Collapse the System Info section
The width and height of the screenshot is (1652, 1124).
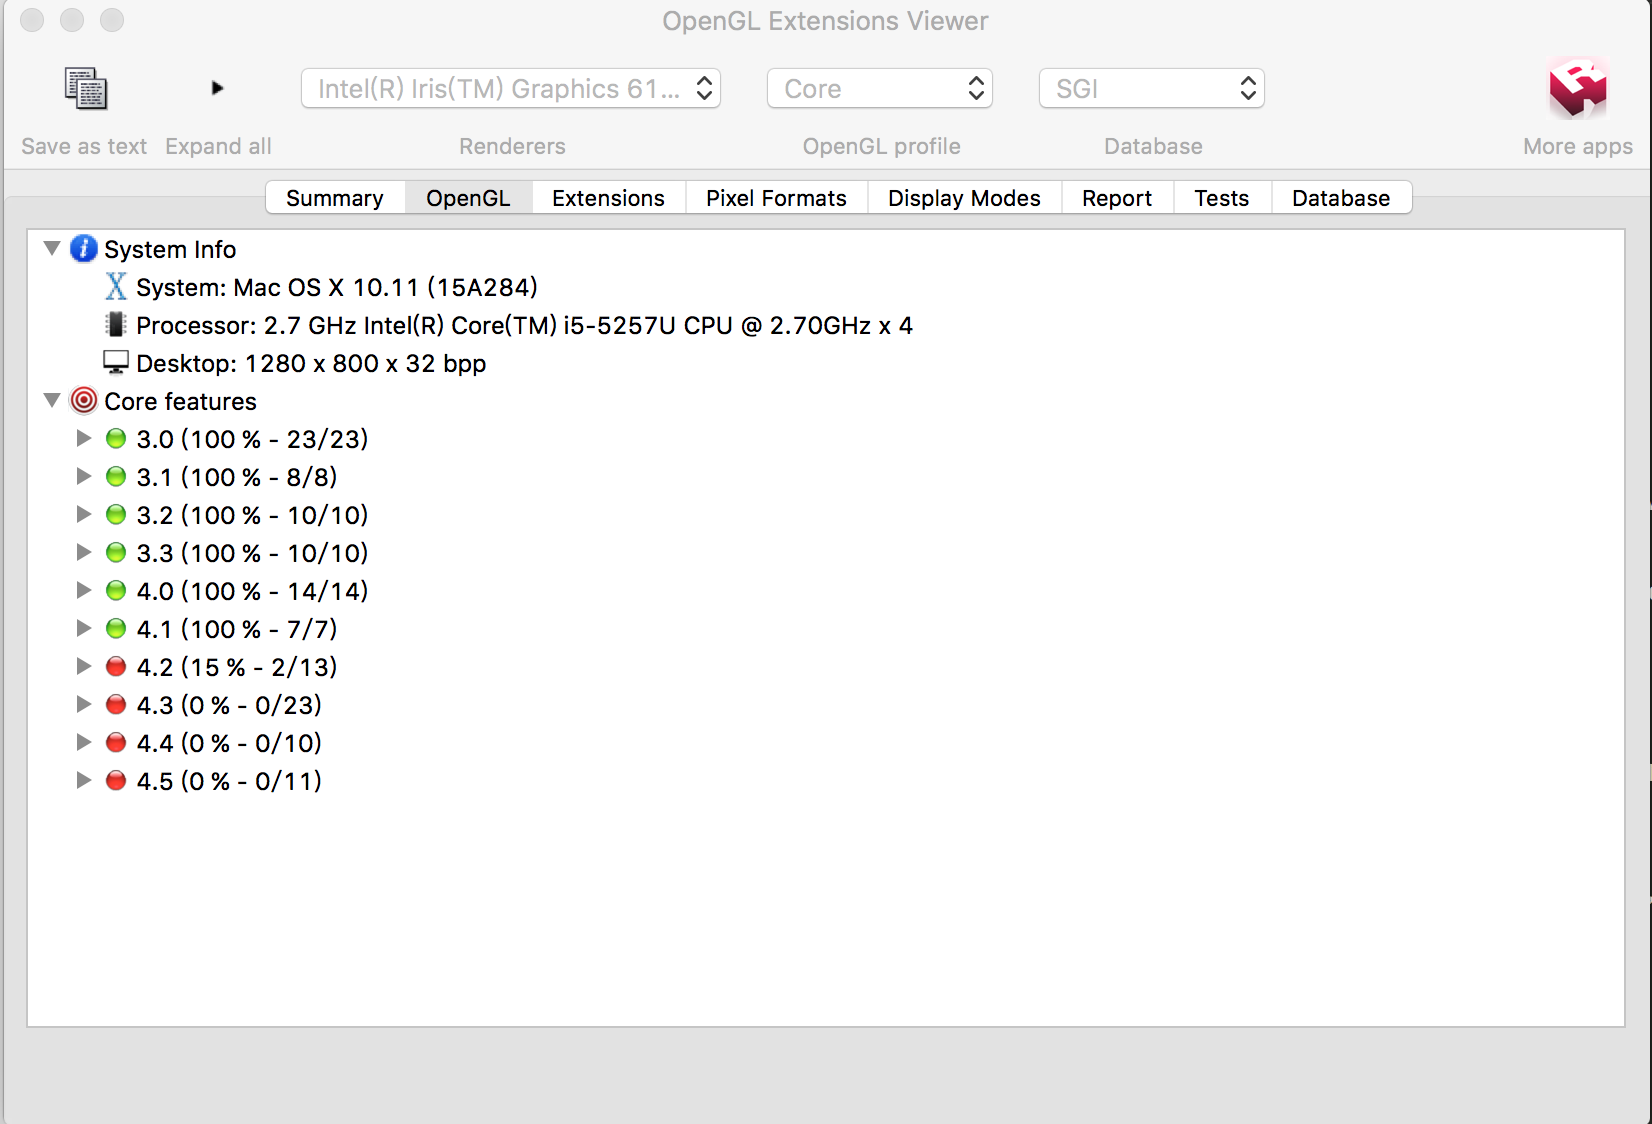coord(52,248)
